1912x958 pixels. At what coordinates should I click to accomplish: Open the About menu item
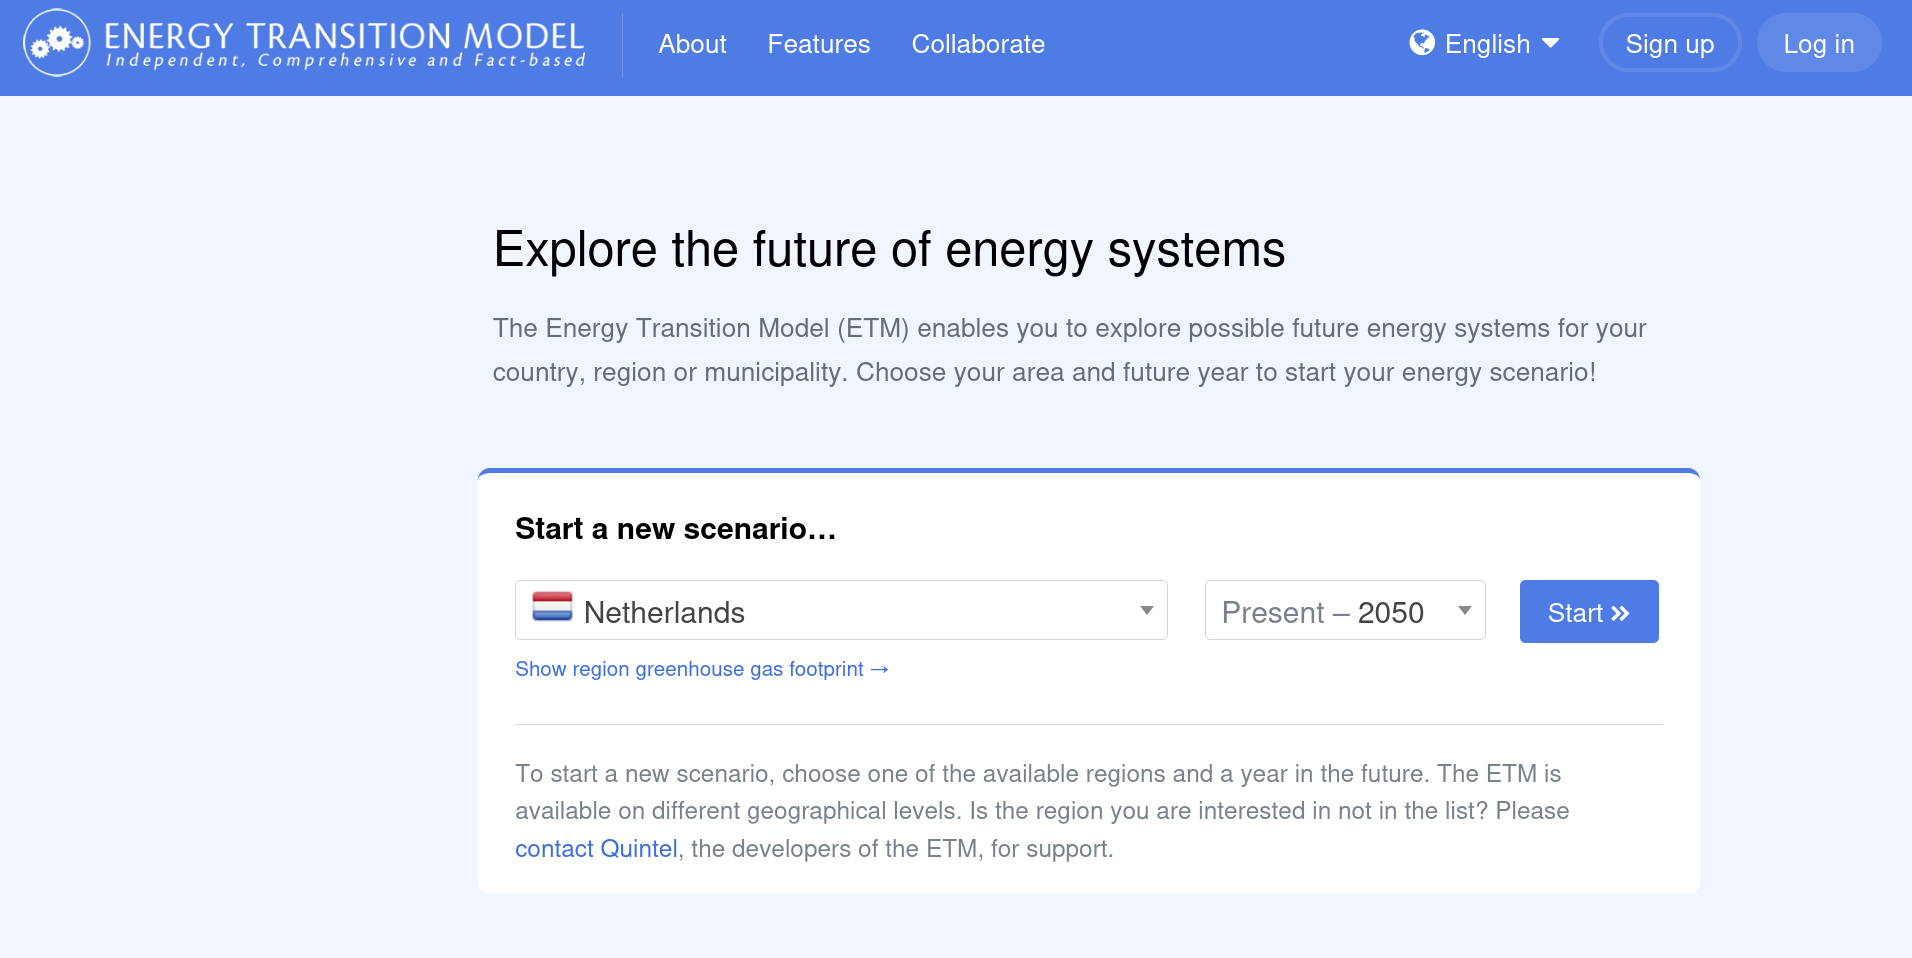(x=692, y=44)
